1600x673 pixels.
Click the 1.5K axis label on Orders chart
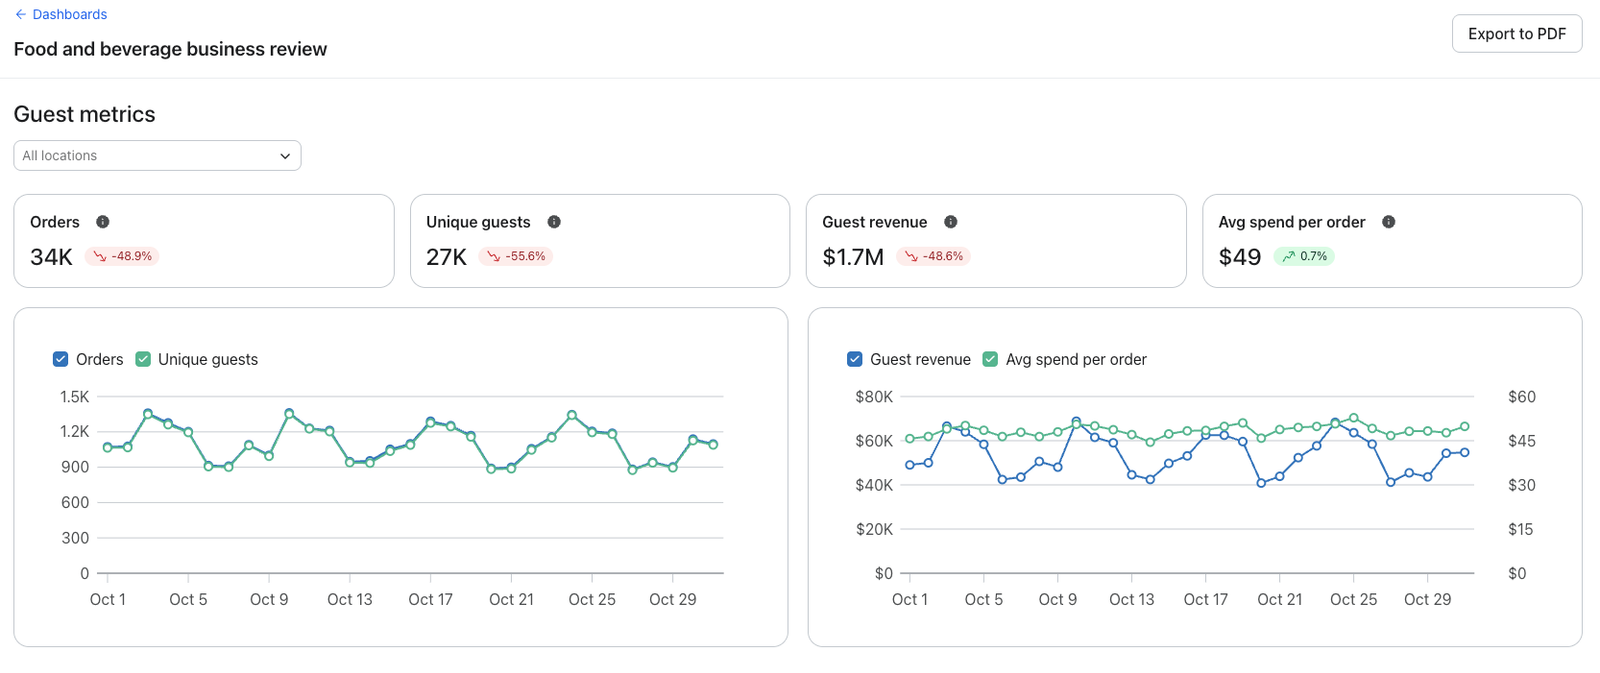point(75,397)
